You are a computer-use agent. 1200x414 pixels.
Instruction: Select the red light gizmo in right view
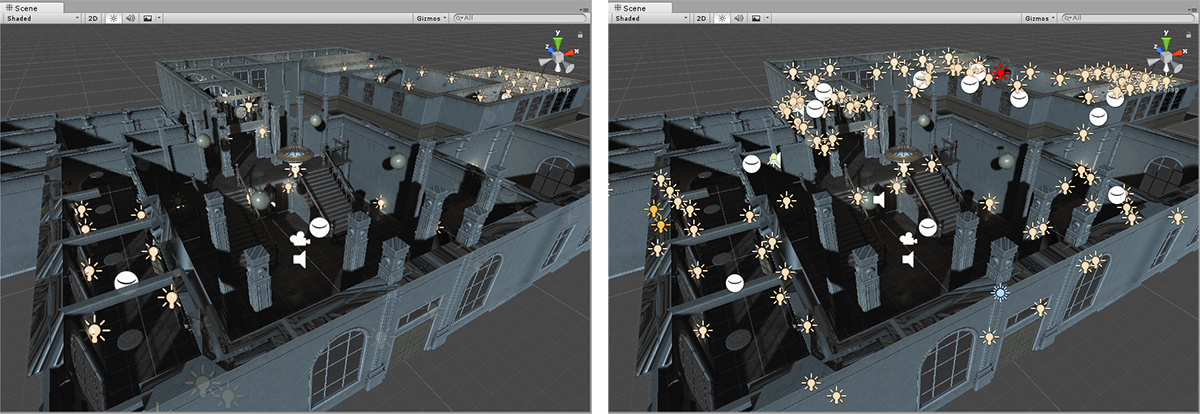[x=1003, y=72]
